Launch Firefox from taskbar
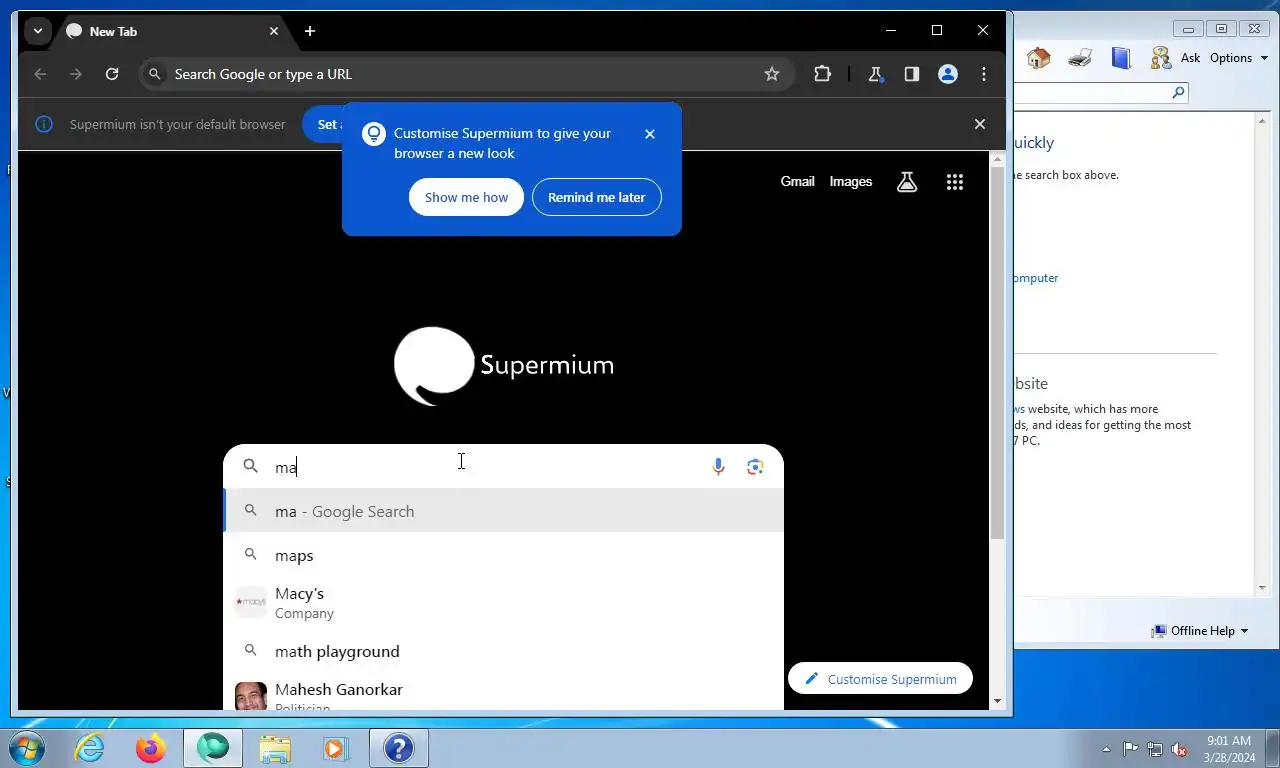The width and height of the screenshot is (1280, 768). coord(151,748)
